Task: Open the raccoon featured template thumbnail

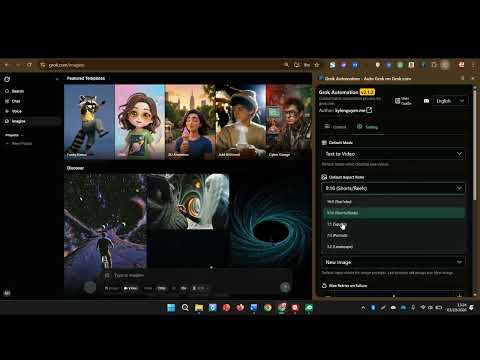Action: tap(89, 122)
